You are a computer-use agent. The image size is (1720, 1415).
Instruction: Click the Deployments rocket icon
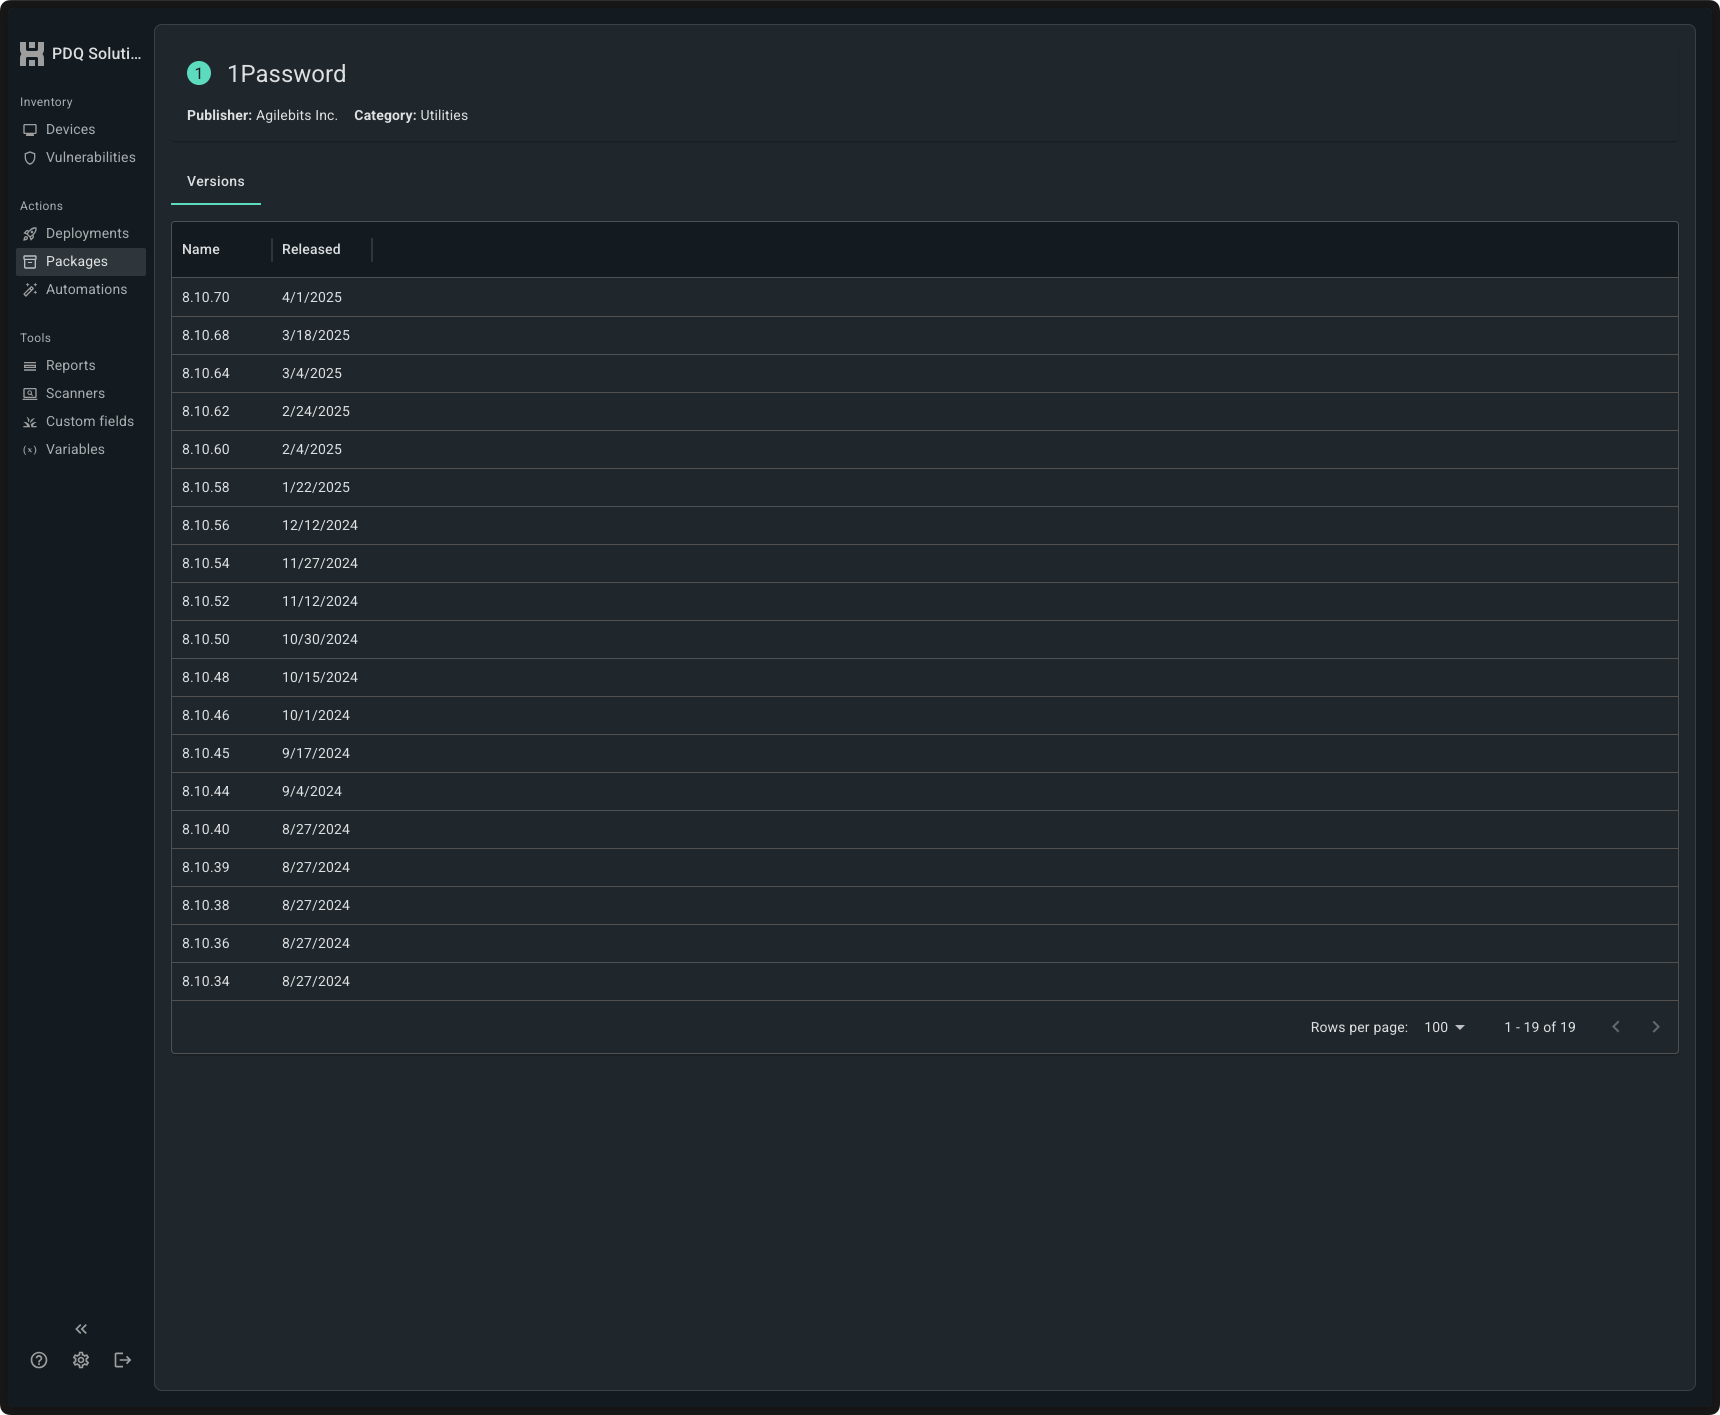tap(30, 234)
